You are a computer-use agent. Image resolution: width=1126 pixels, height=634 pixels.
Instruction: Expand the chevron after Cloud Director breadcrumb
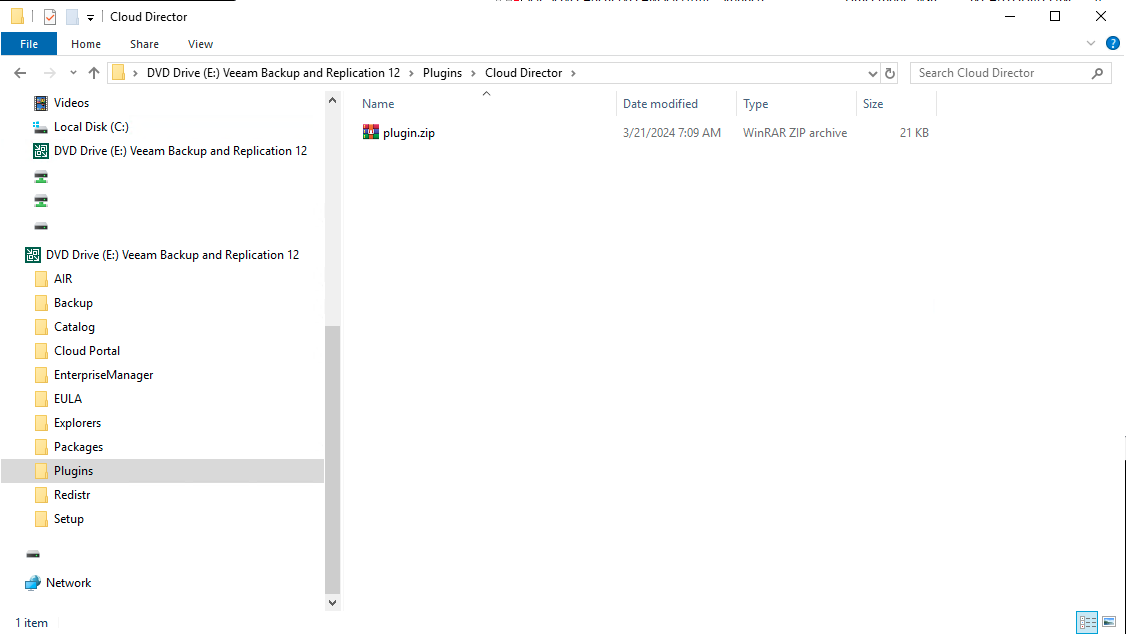(x=573, y=73)
